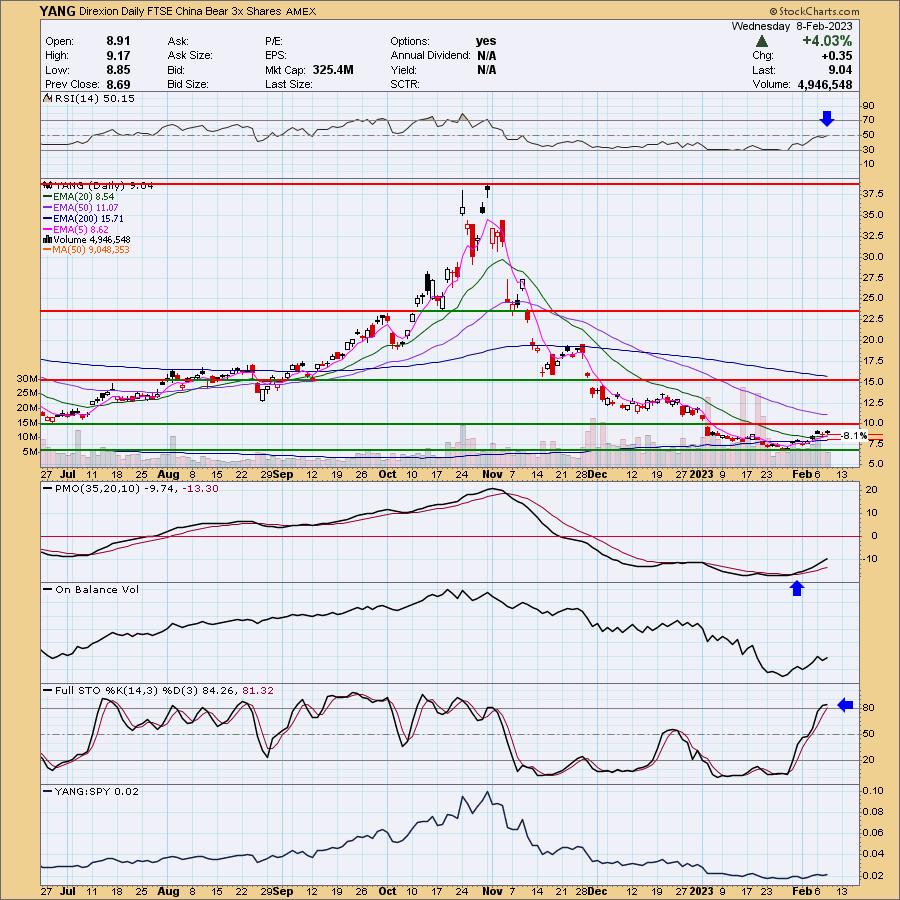Image resolution: width=900 pixels, height=900 pixels.
Task: Click the -8.1% price annotation label
Action: tap(854, 436)
